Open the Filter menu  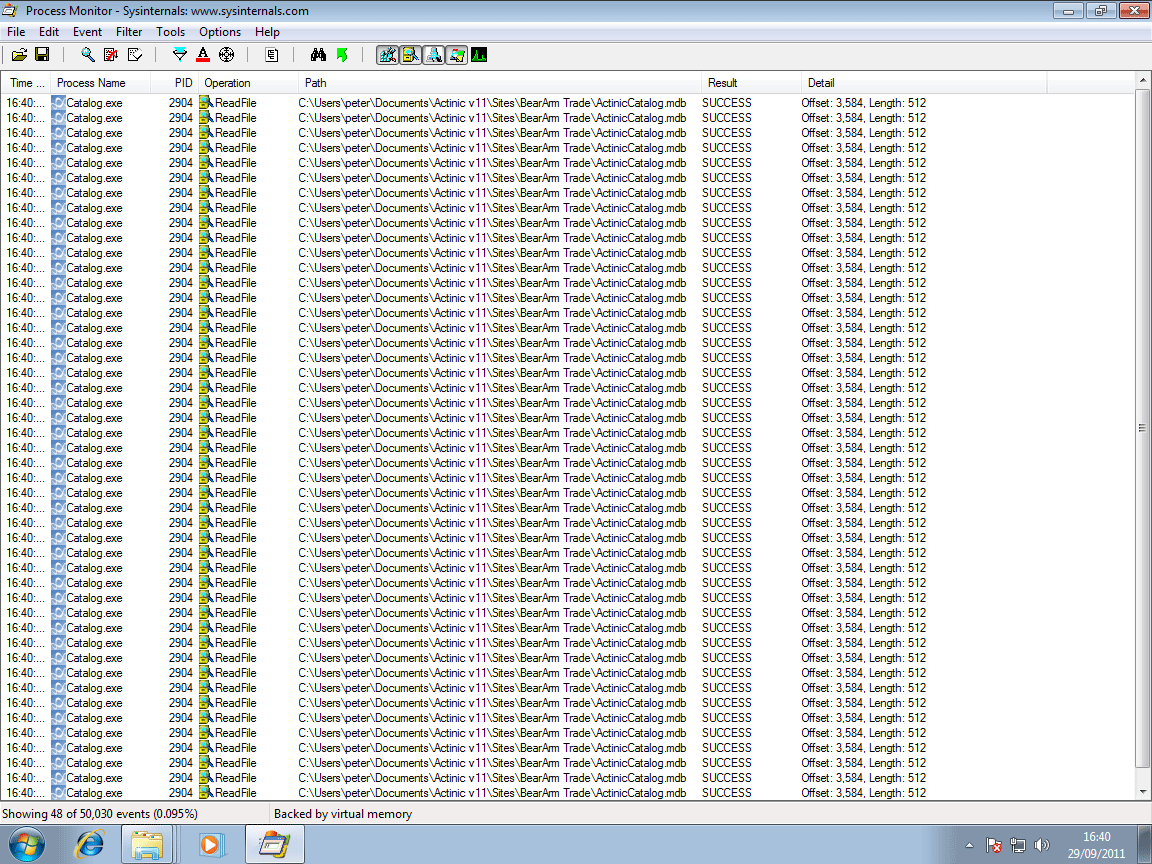[x=129, y=32]
